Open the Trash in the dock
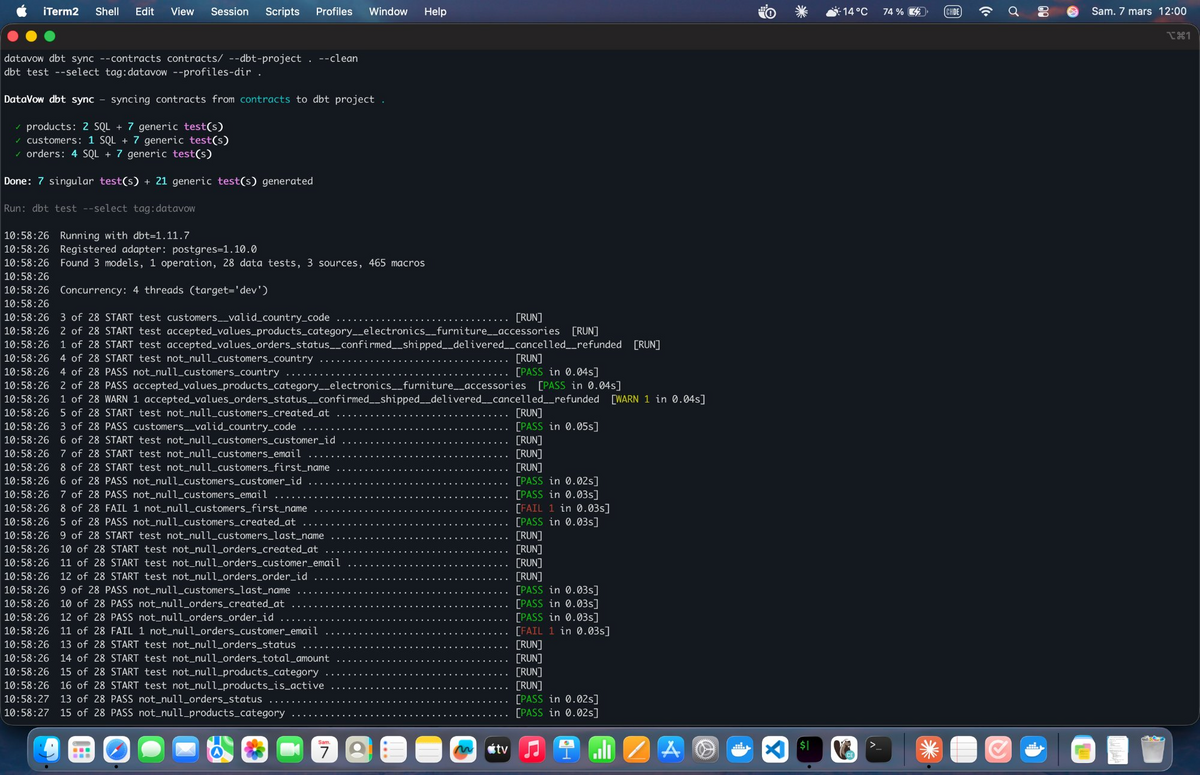Viewport: 1200px width, 775px height. coord(1153,748)
